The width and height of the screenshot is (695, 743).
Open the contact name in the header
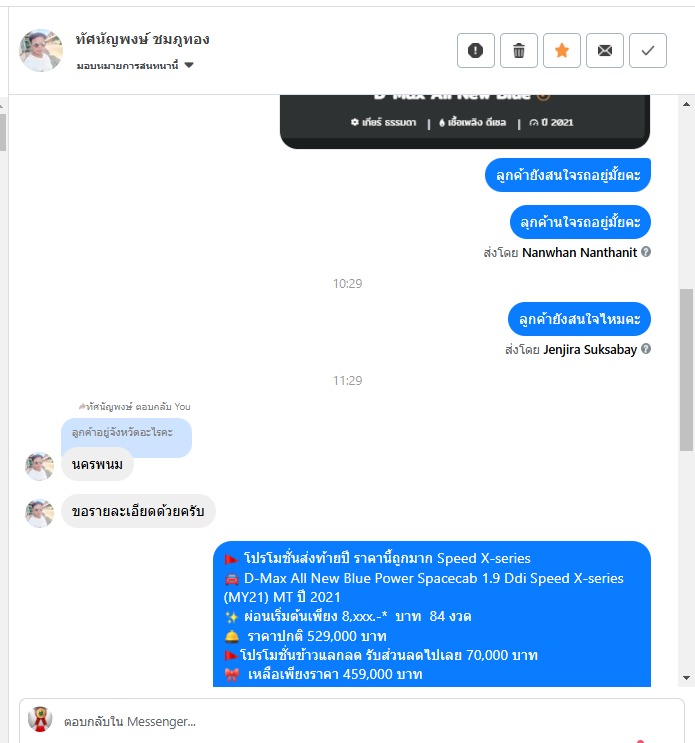142,39
